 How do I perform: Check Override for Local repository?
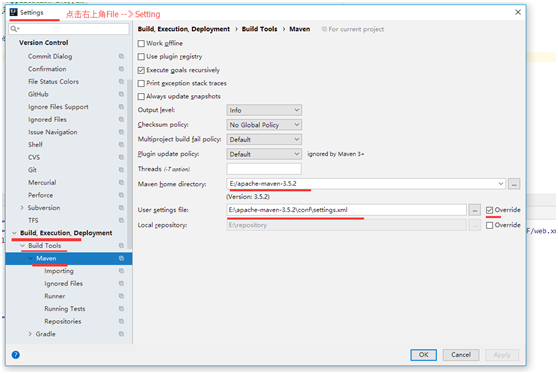click(490, 225)
